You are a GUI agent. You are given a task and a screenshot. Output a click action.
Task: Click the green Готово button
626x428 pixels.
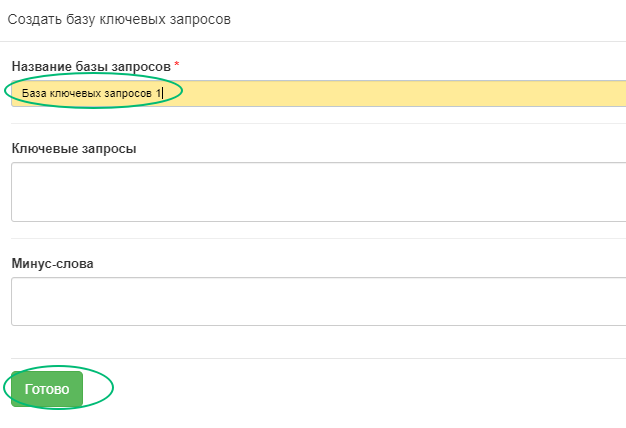(x=47, y=389)
